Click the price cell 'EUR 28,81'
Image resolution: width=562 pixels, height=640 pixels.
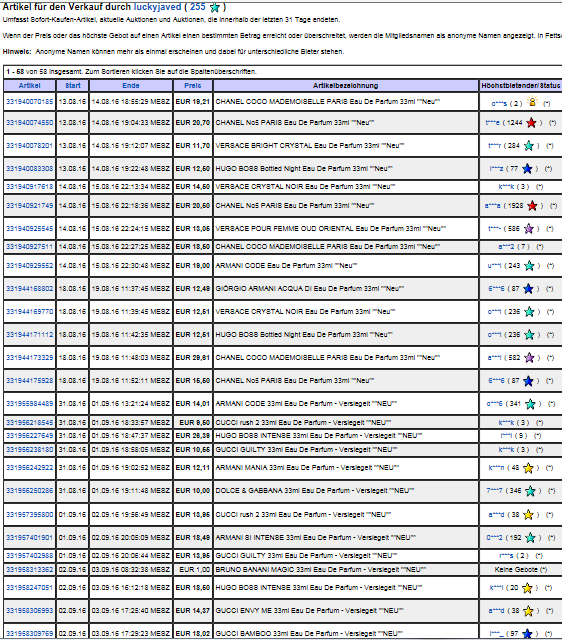193,358
